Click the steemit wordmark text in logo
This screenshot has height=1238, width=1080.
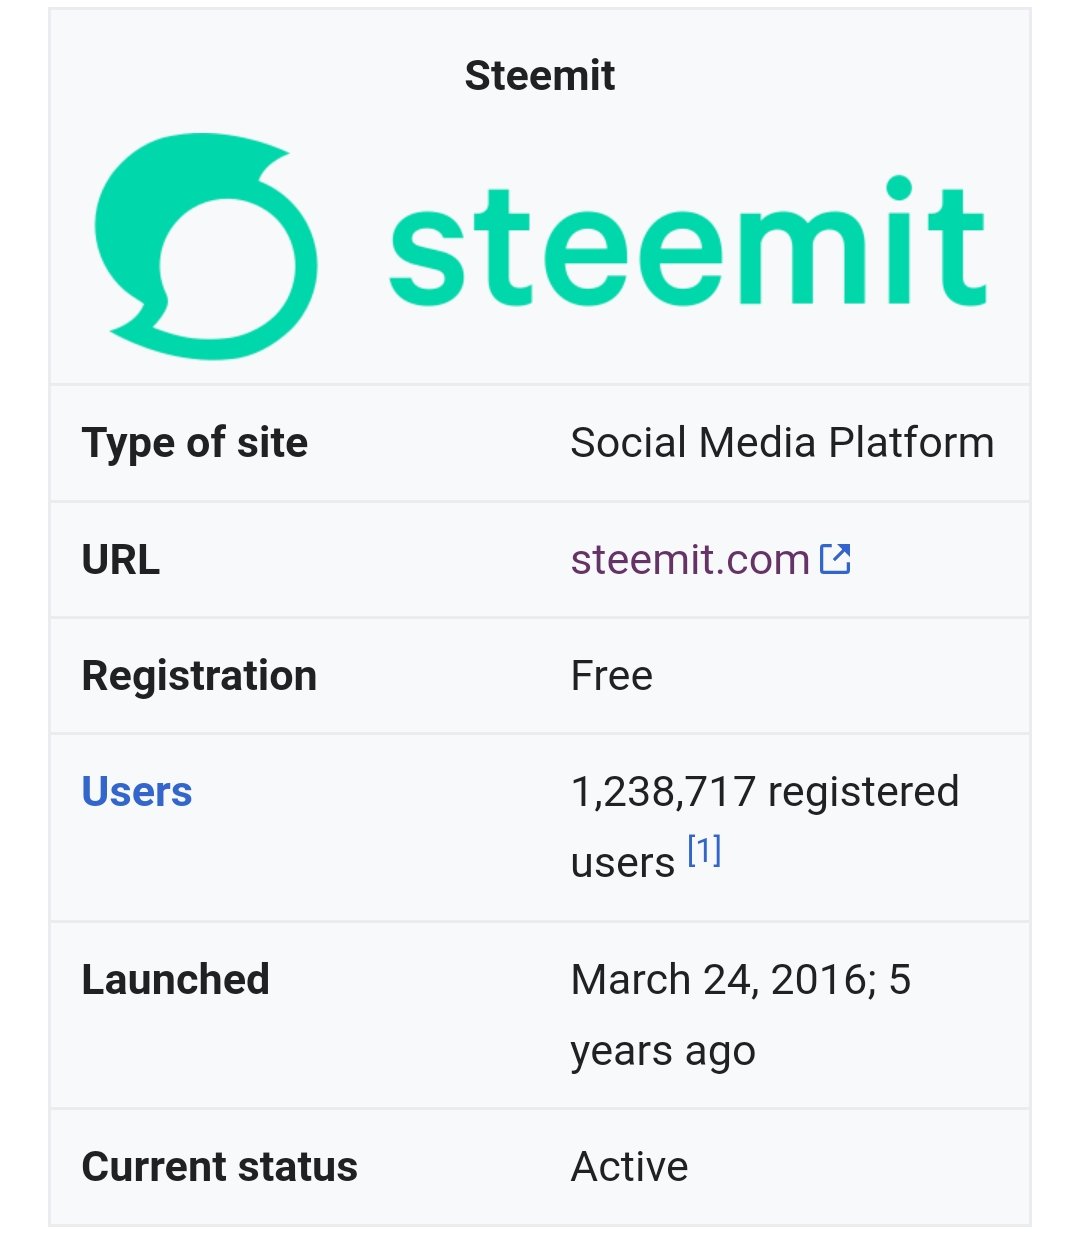coord(686,247)
